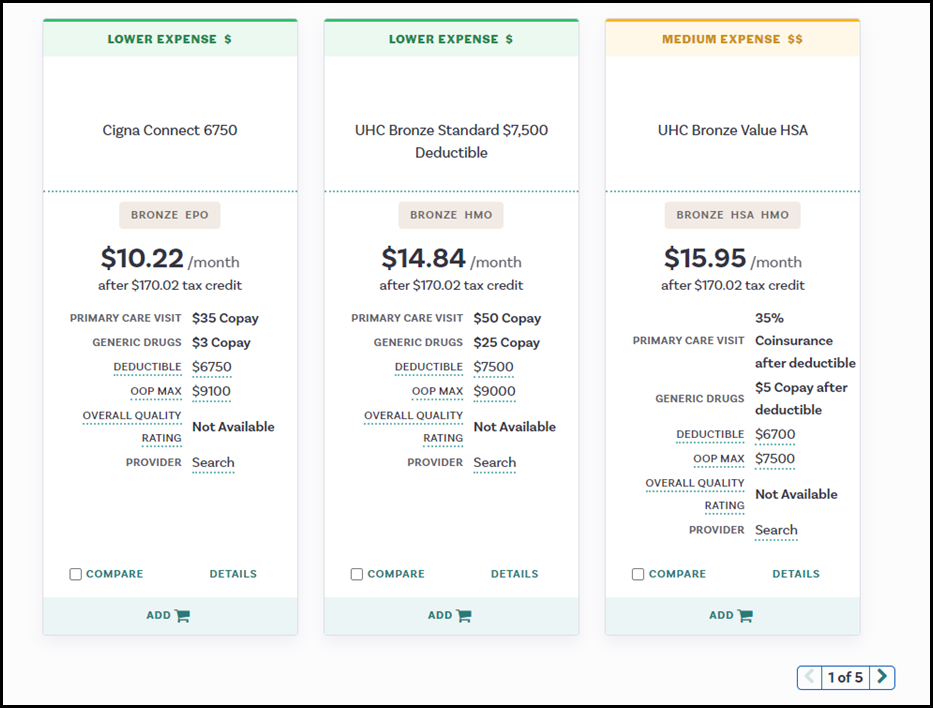Search providers for UHC Bronze Value HSA

coord(776,531)
